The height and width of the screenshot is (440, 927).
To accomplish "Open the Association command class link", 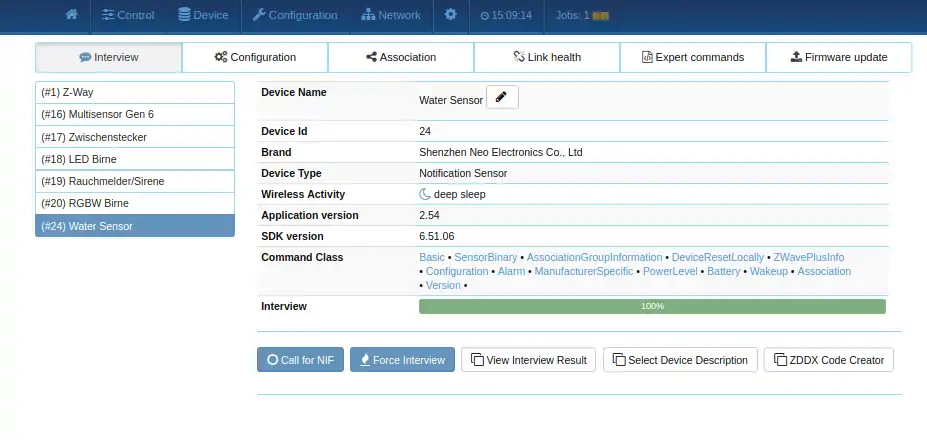I will [824, 271].
